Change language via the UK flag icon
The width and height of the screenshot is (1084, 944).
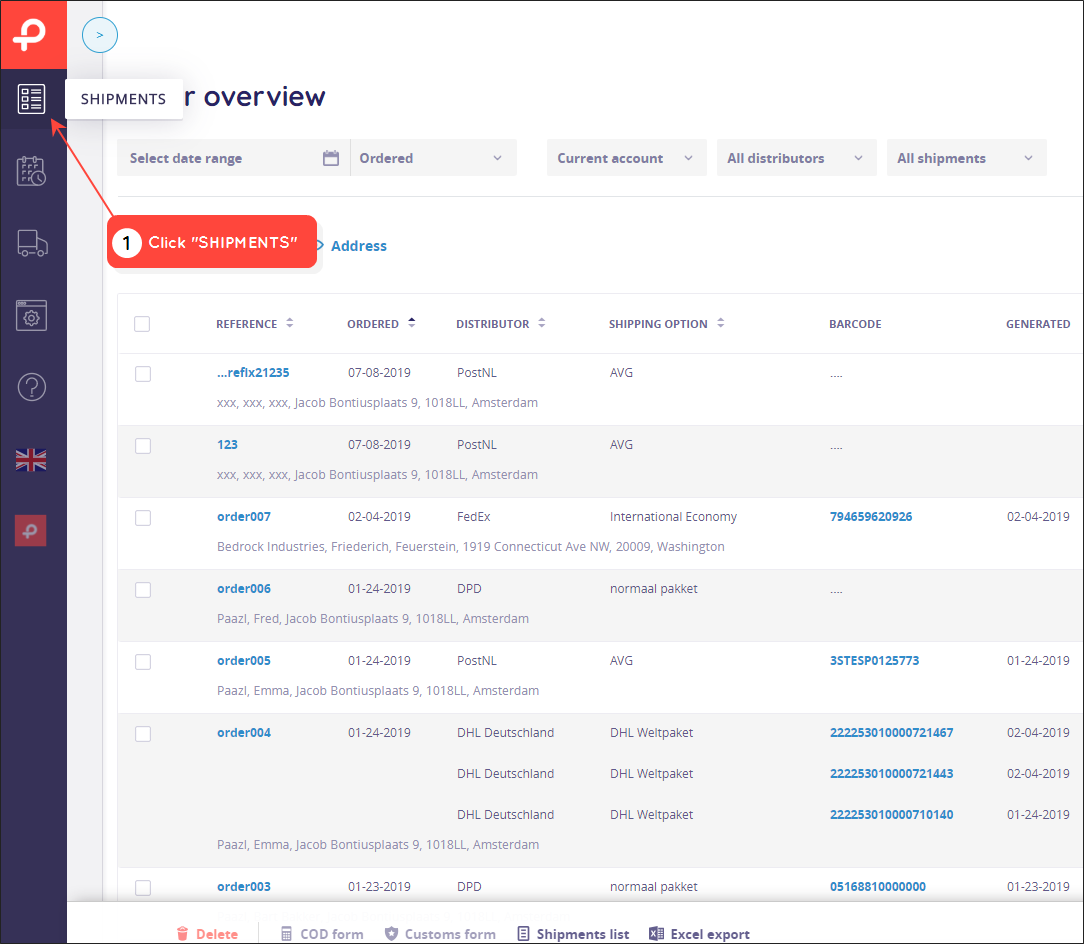[x=31, y=460]
